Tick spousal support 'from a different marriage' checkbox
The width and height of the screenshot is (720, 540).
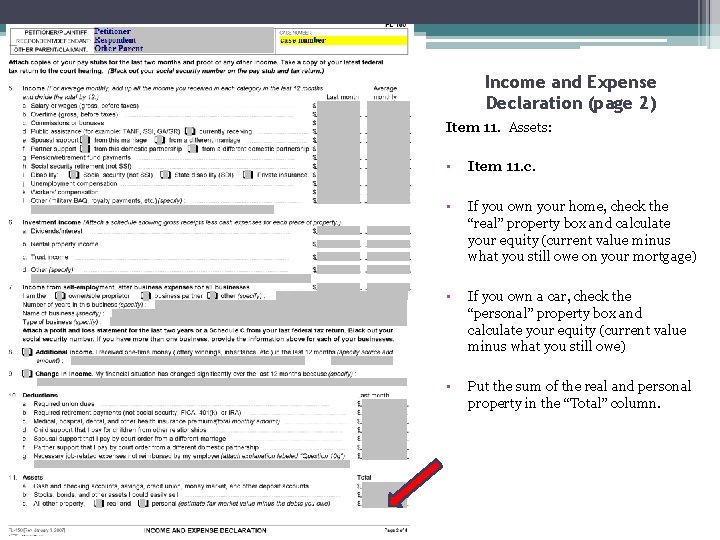click(x=159, y=140)
